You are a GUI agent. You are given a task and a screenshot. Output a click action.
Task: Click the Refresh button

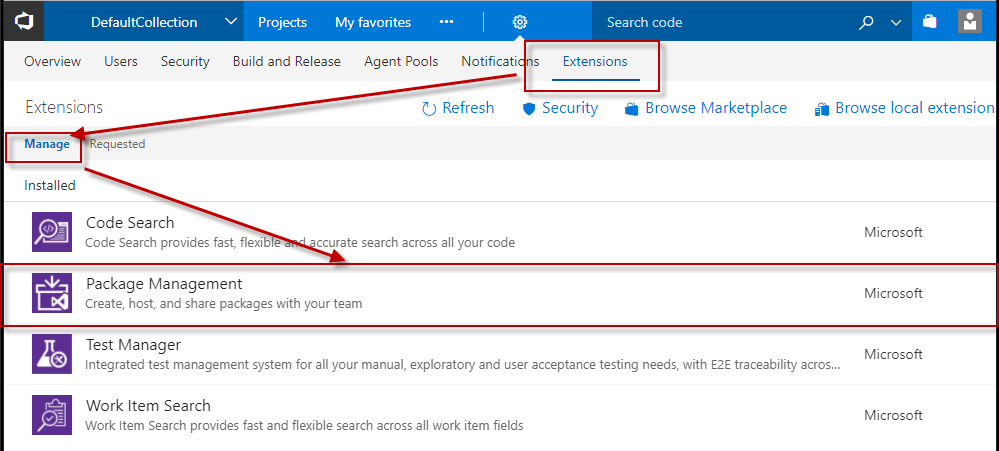(458, 108)
